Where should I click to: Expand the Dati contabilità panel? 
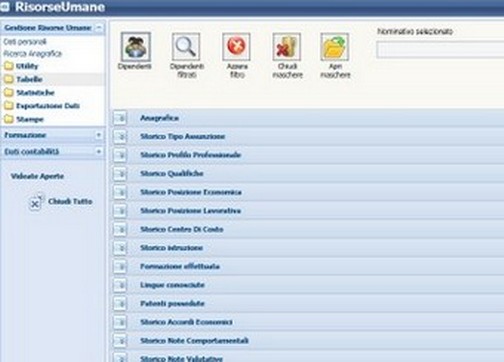[99, 152]
